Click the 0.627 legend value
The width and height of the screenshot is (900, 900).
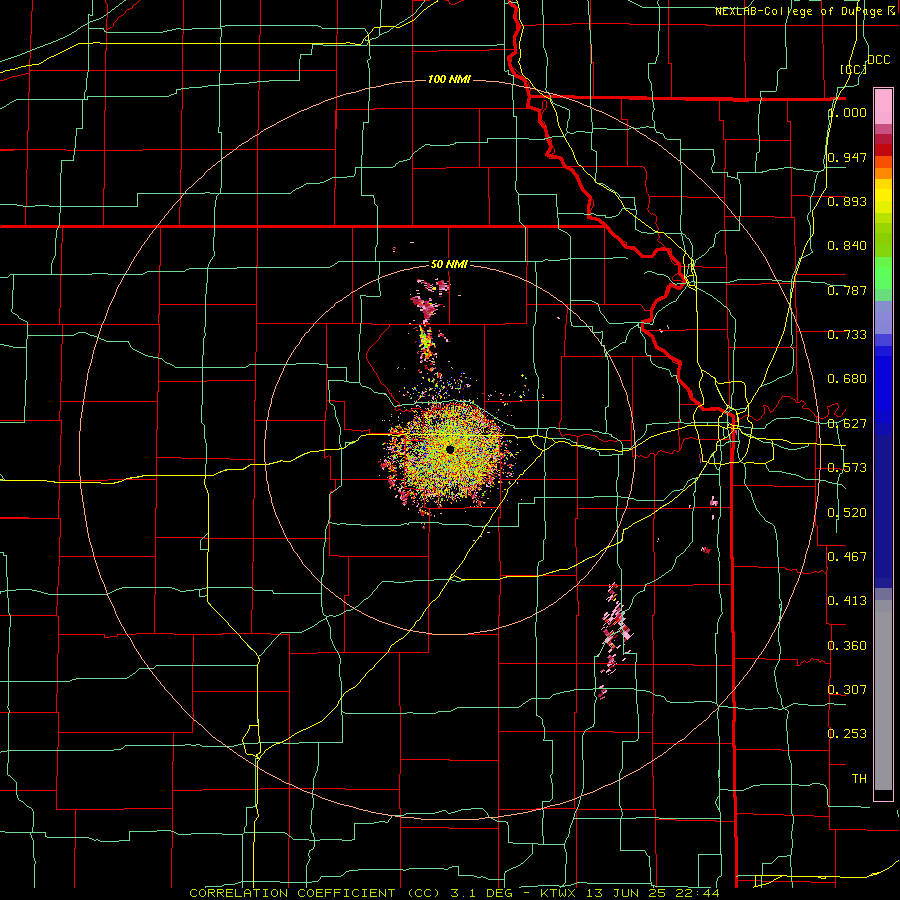[x=847, y=424]
